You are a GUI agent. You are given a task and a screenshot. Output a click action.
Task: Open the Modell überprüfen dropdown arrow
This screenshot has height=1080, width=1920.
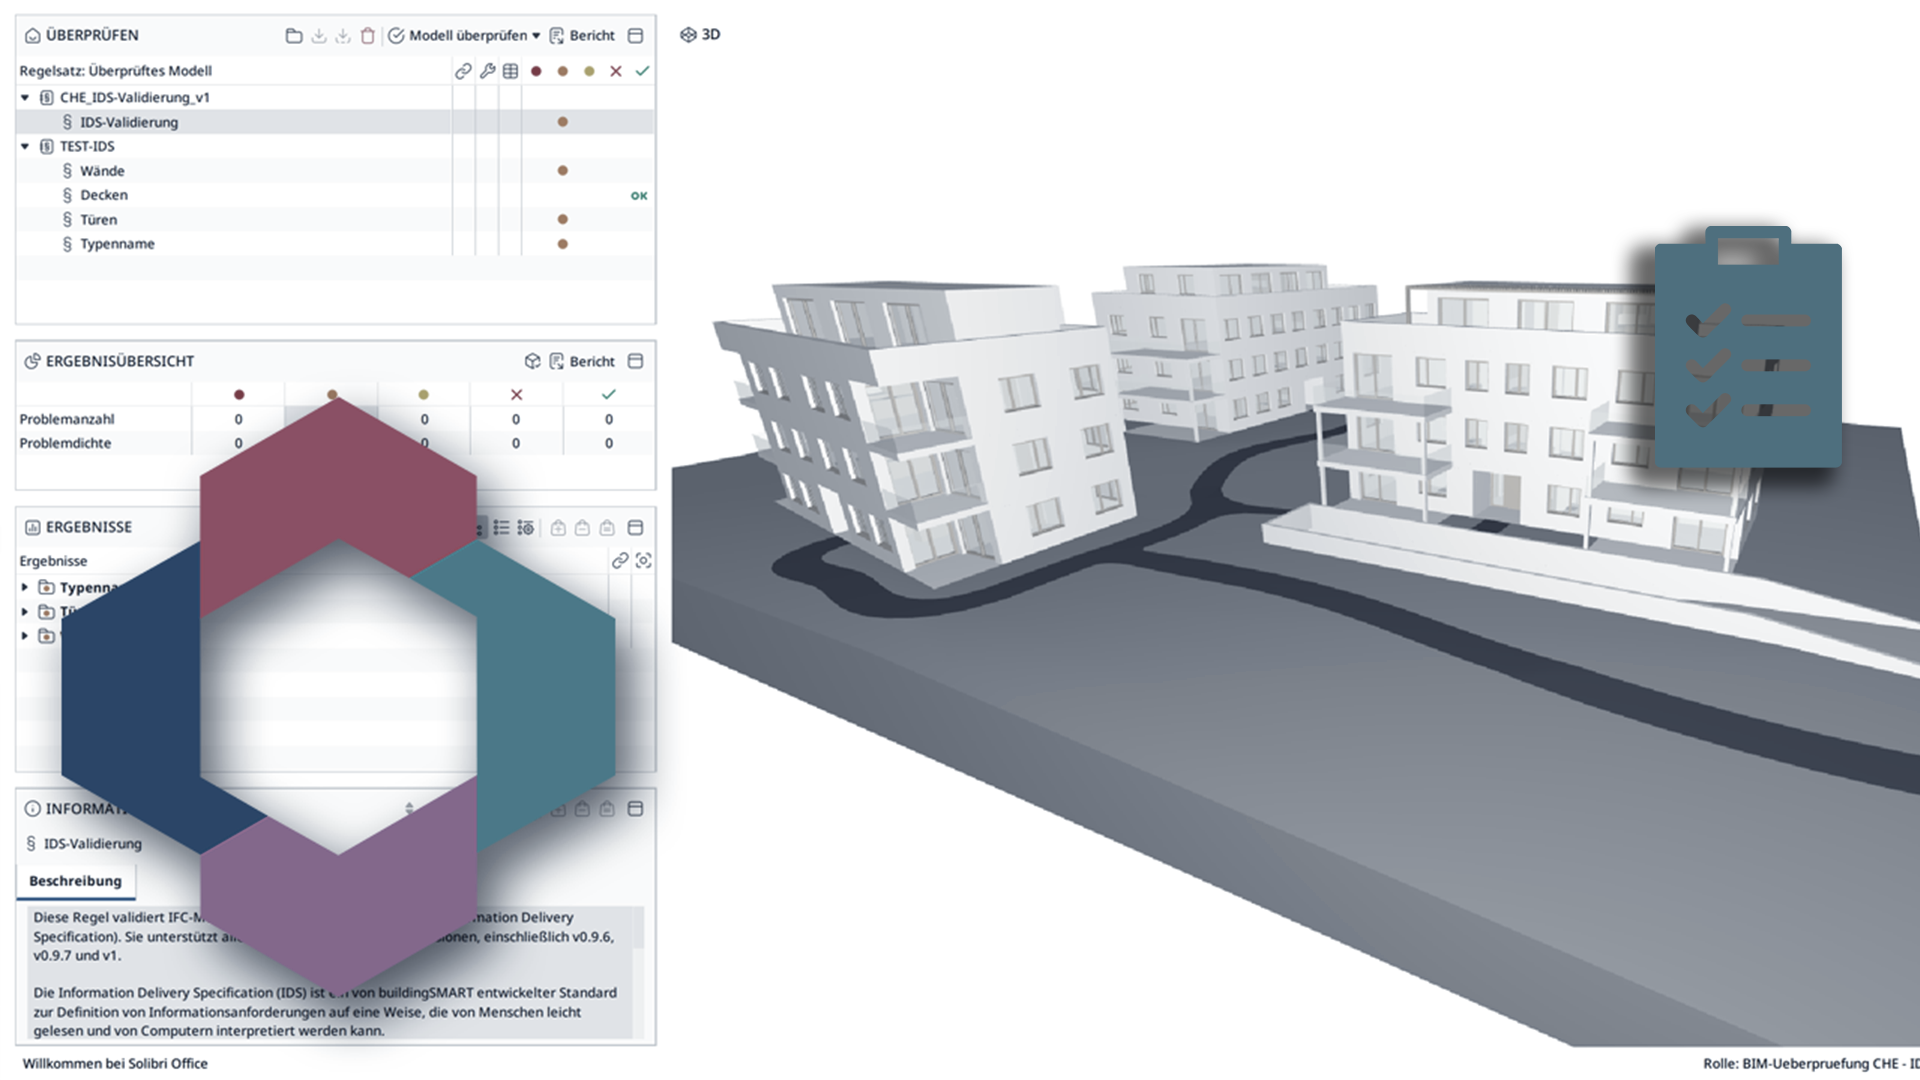[x=536, y=36]
